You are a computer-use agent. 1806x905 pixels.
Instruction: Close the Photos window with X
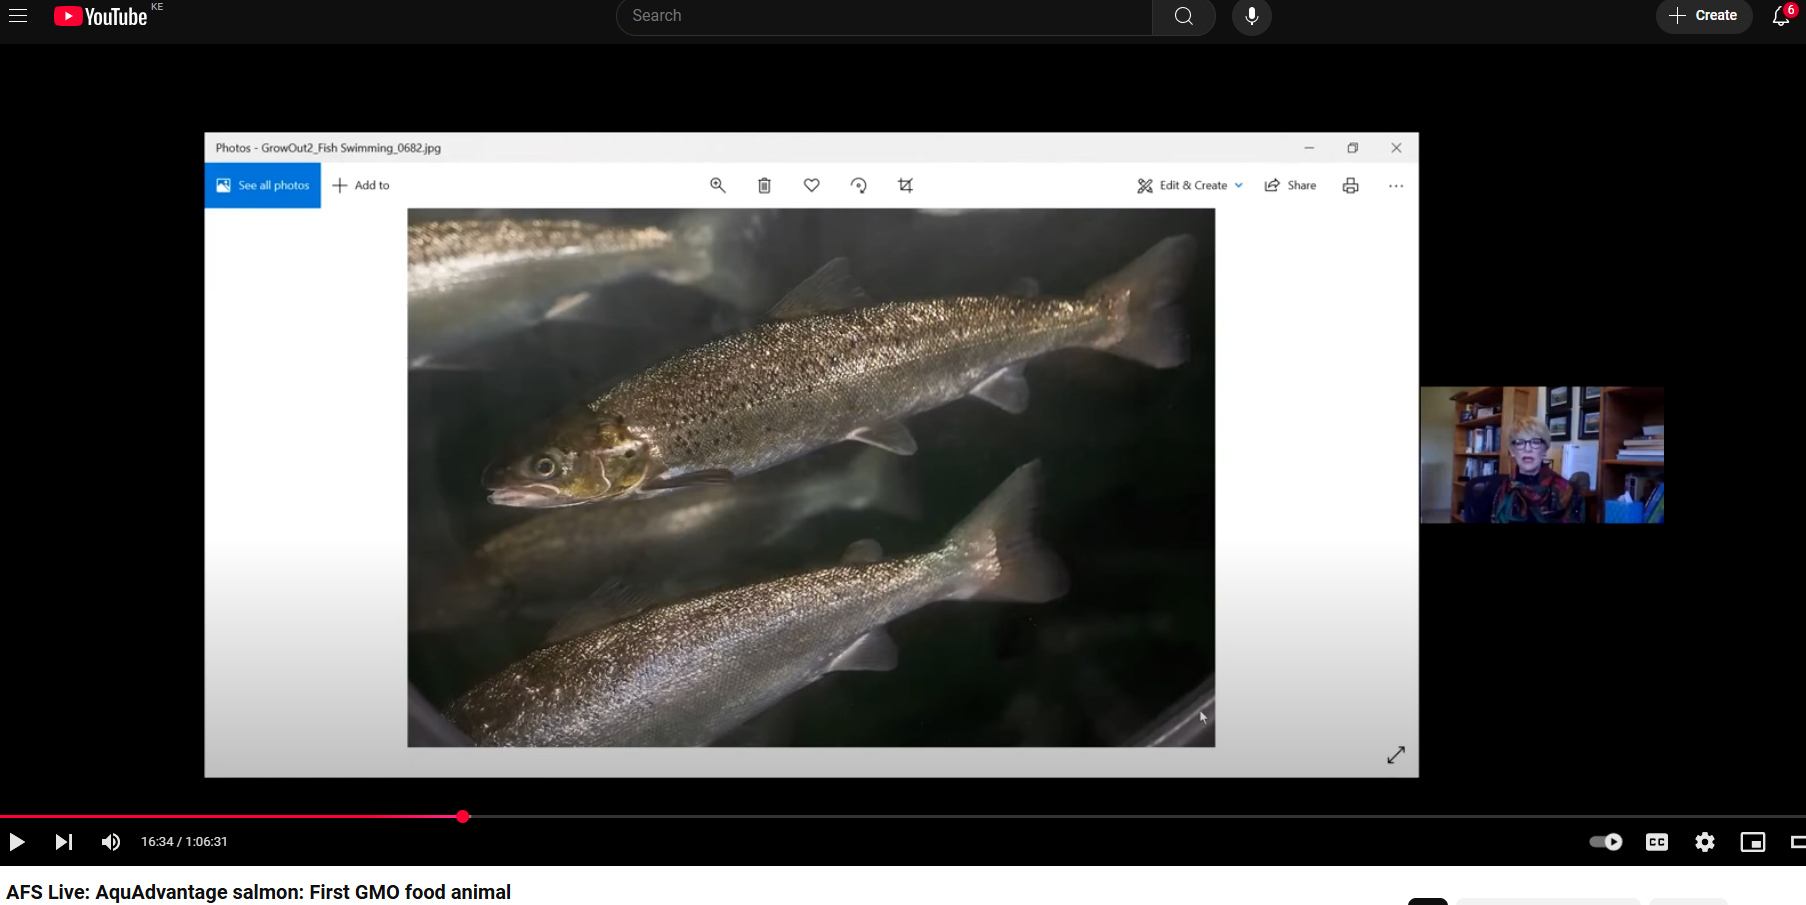[x=1396, y=148]
